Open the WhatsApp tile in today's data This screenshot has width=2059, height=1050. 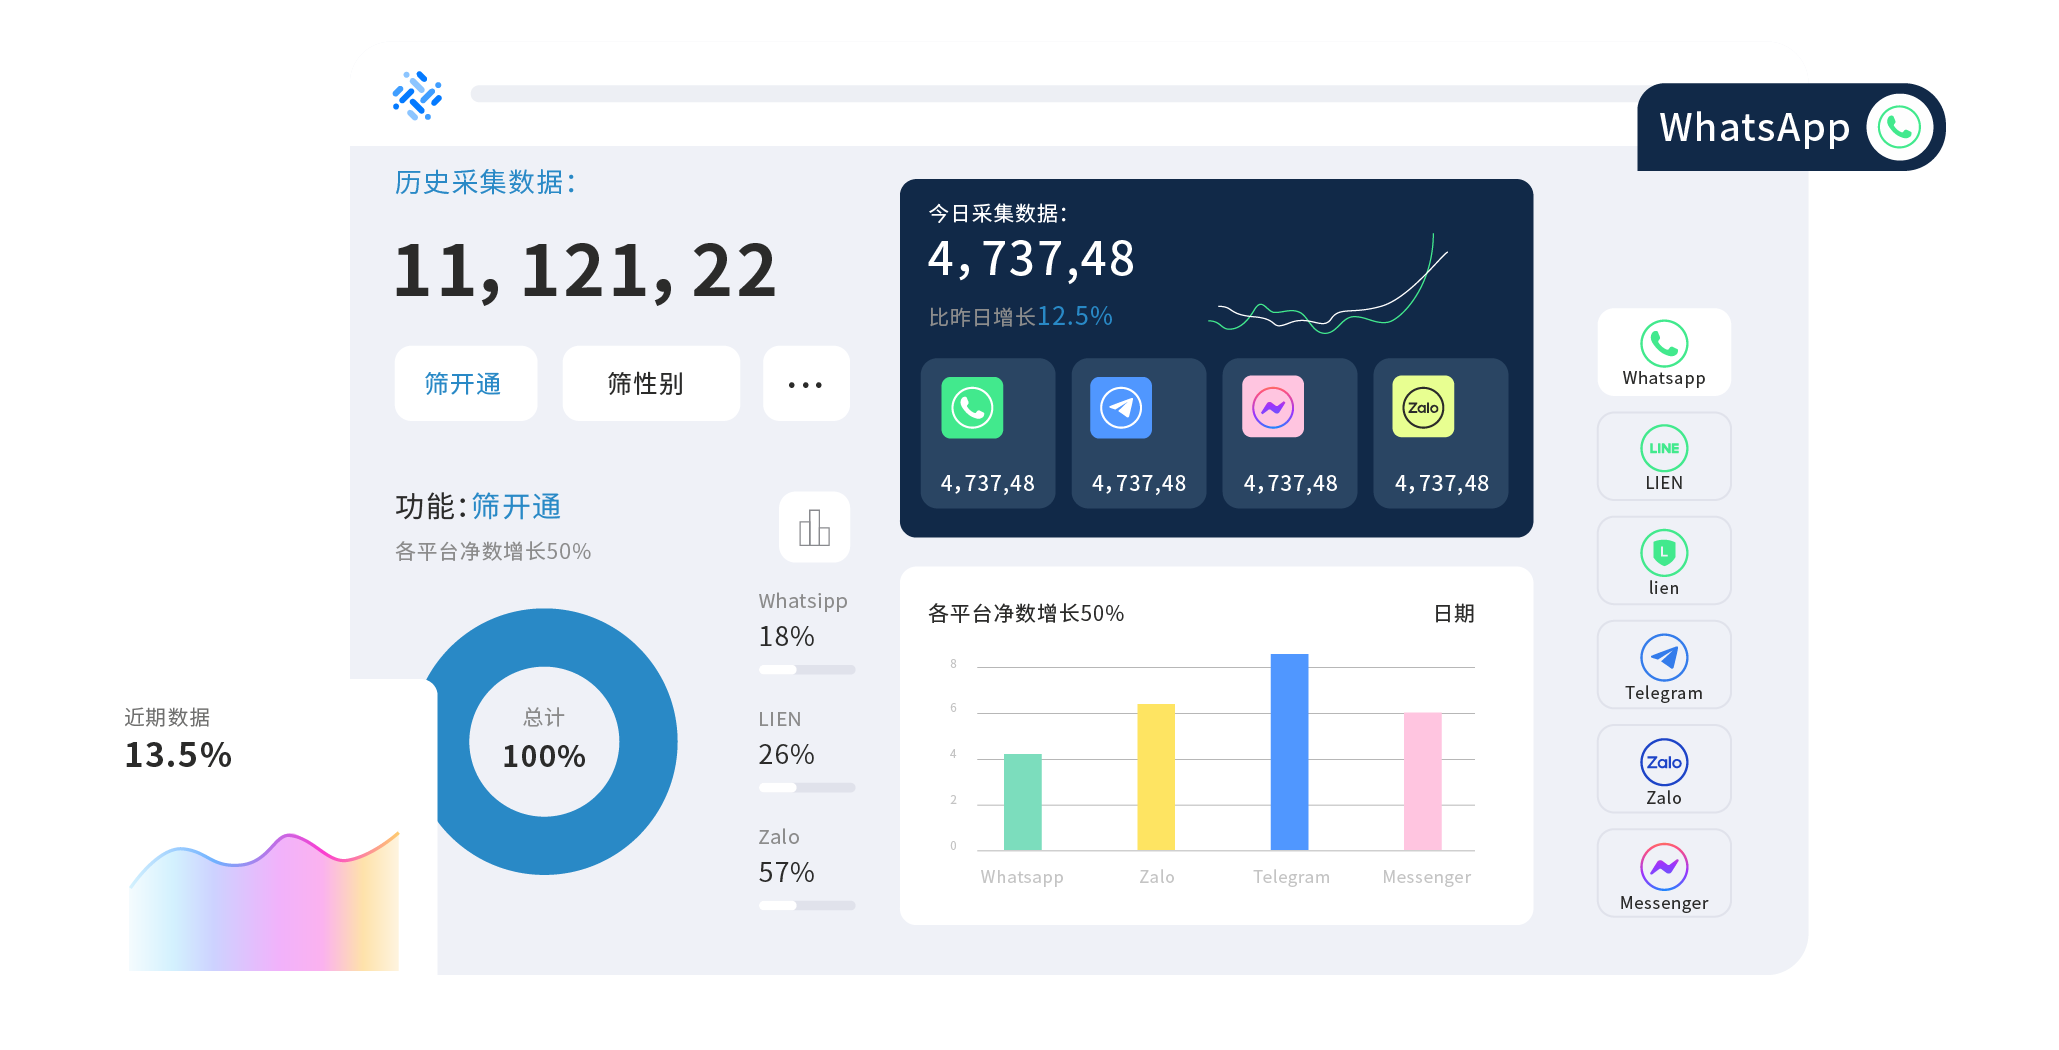(988, 433)
